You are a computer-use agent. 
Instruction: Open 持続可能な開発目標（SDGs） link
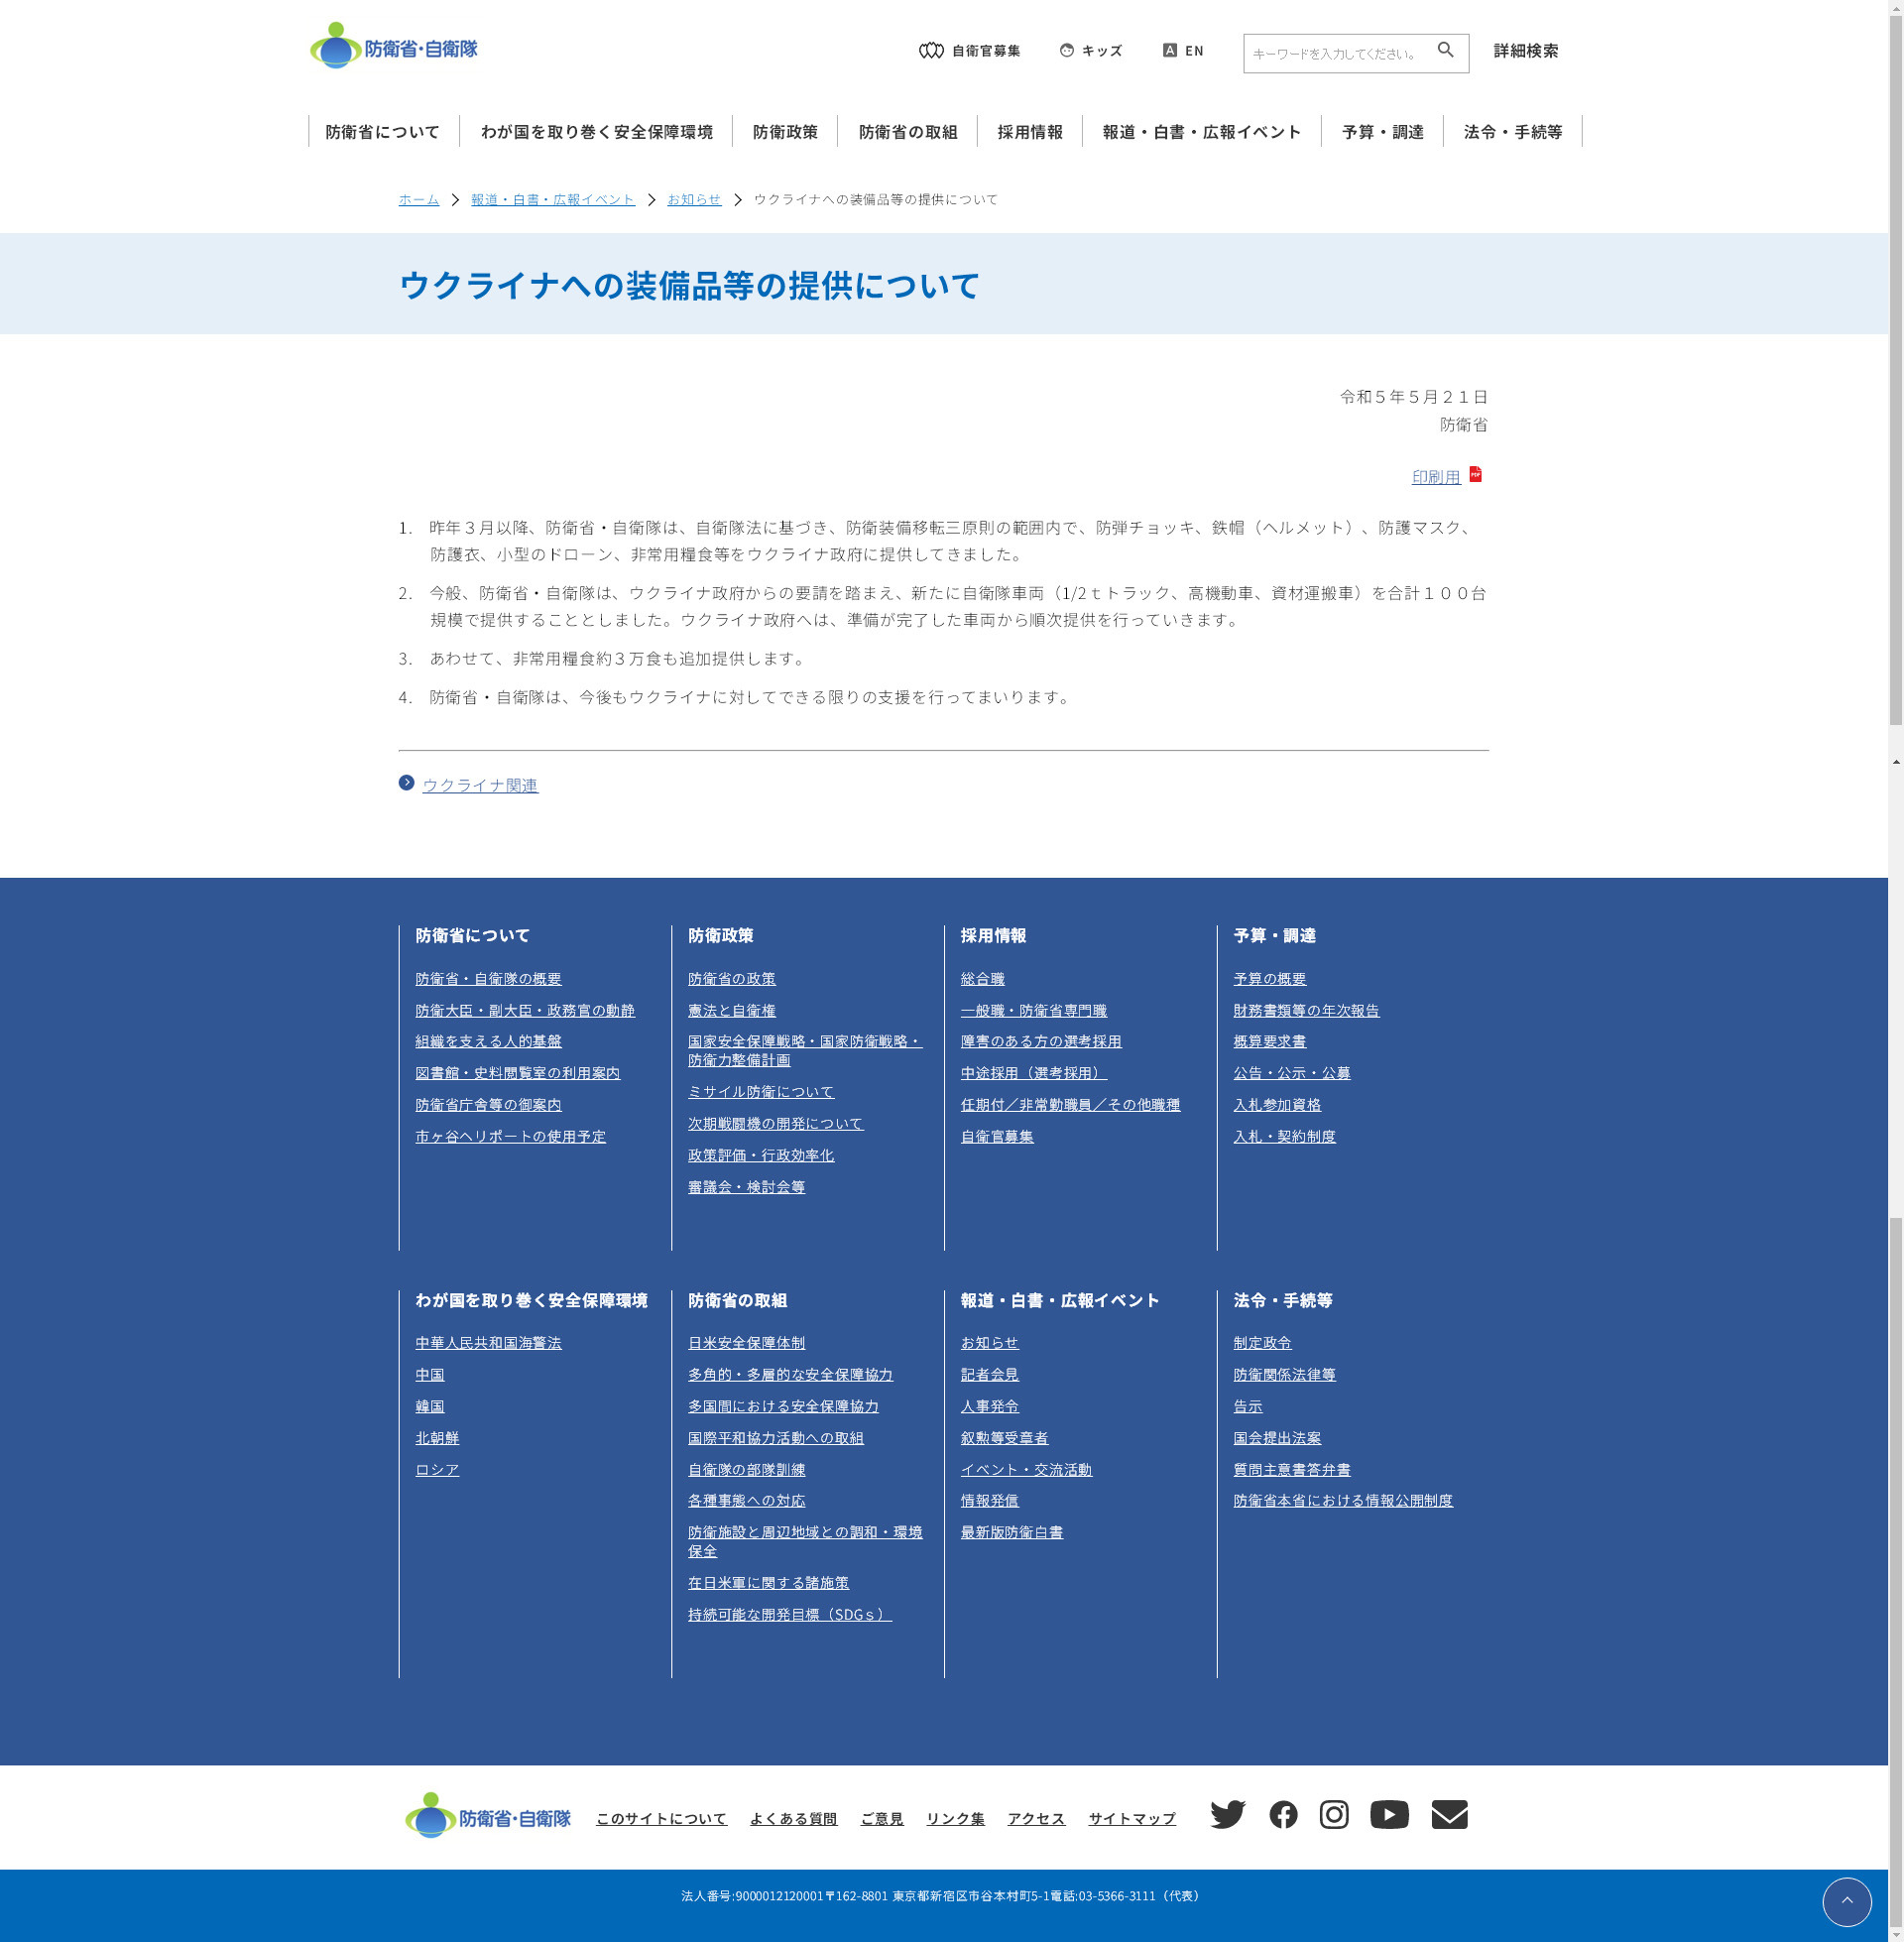pyautogui.click(x=789, y=1615)
